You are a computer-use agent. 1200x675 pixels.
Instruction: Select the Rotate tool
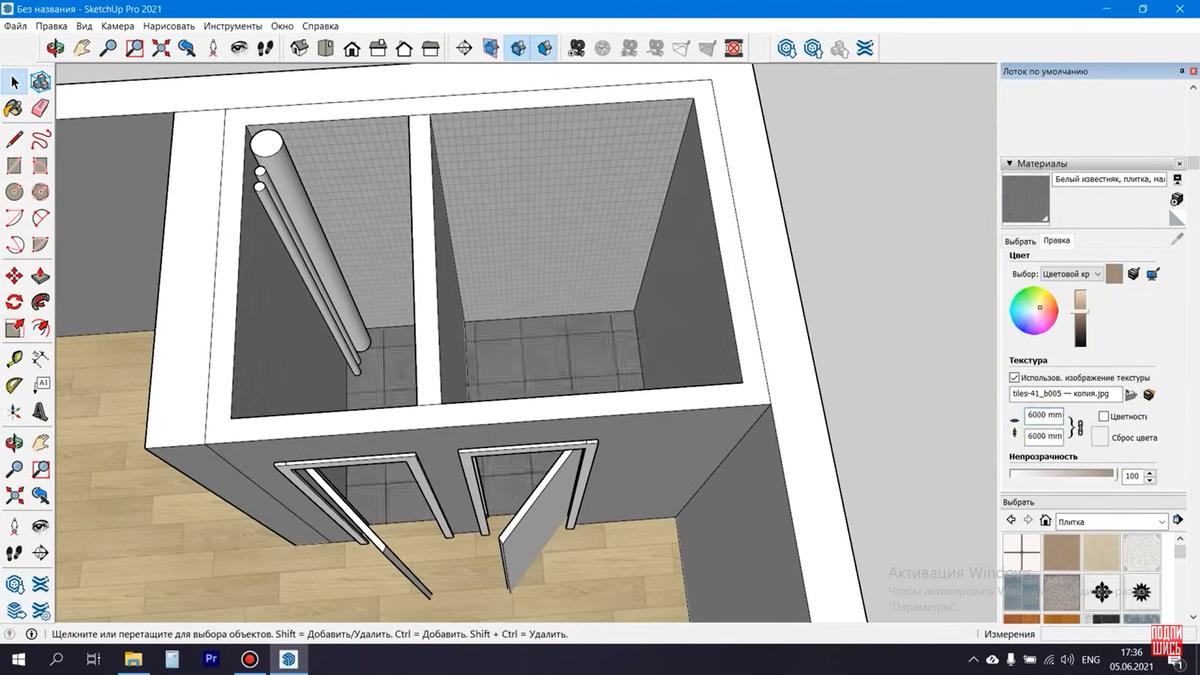tap(14, 302)
